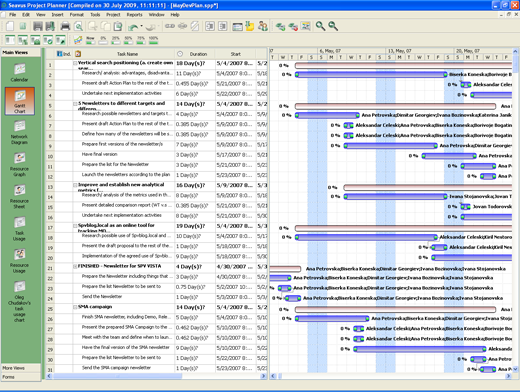Click the More Views panel button

pyautogui.click(x=21, y=368)
